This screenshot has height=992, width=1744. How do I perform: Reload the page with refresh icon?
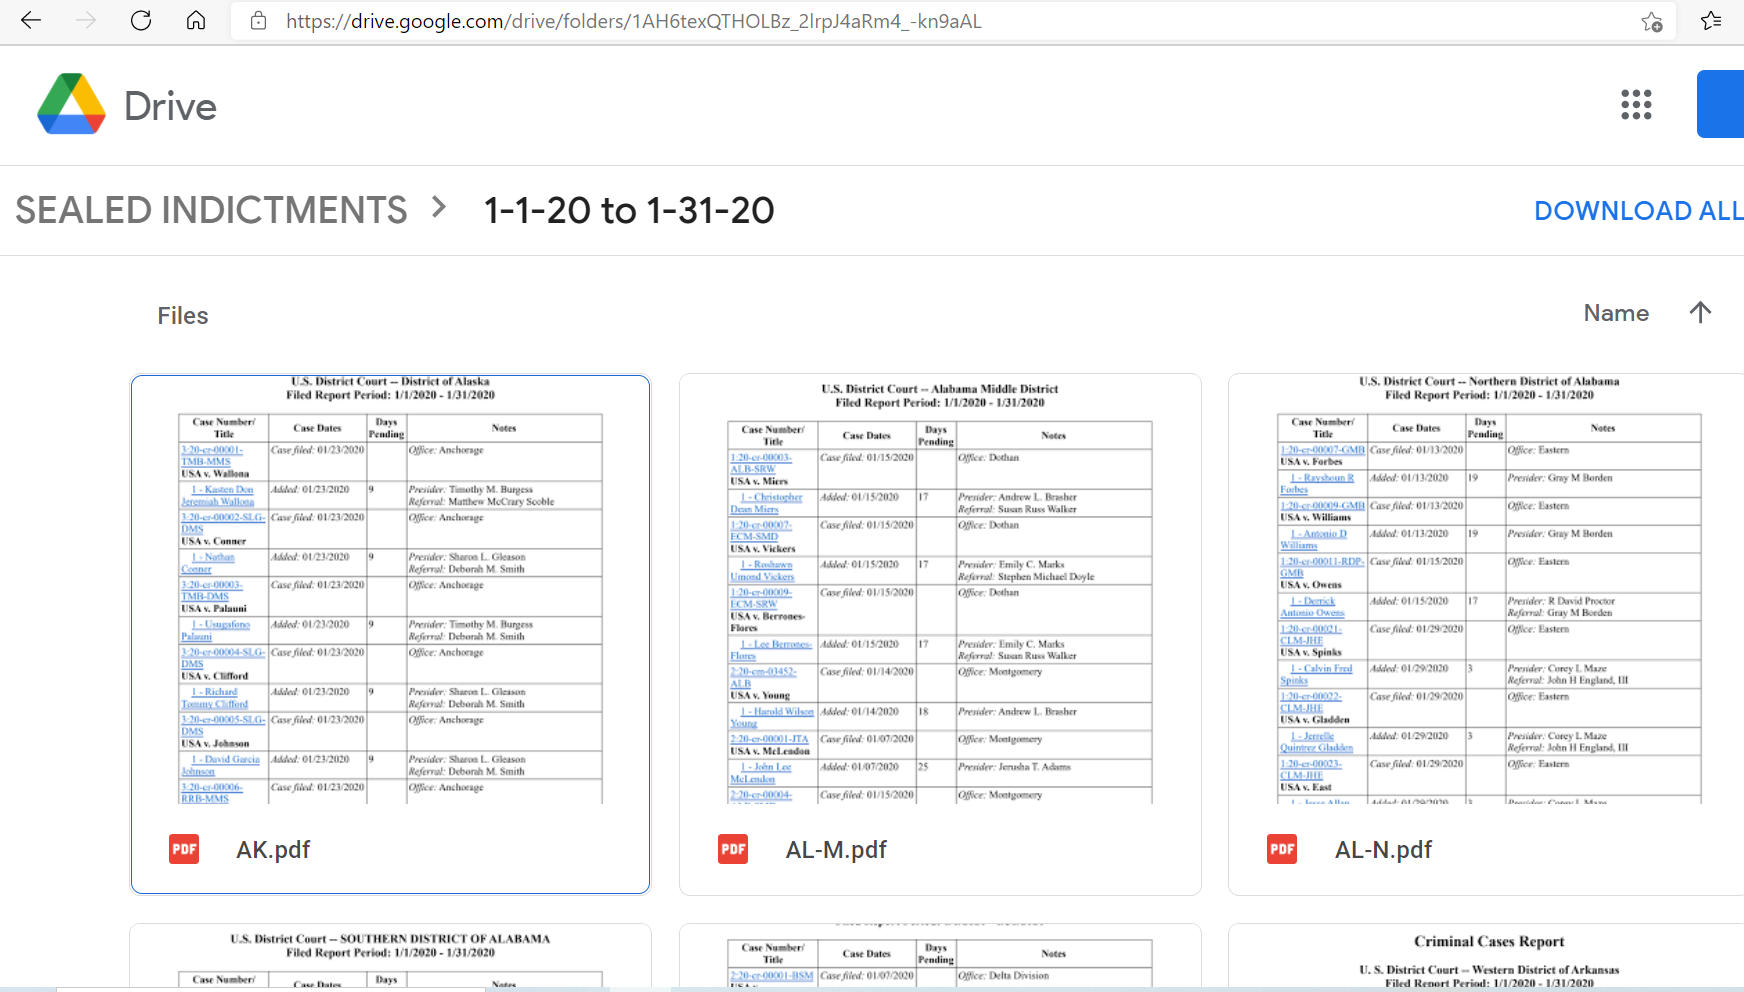[141, 20]
